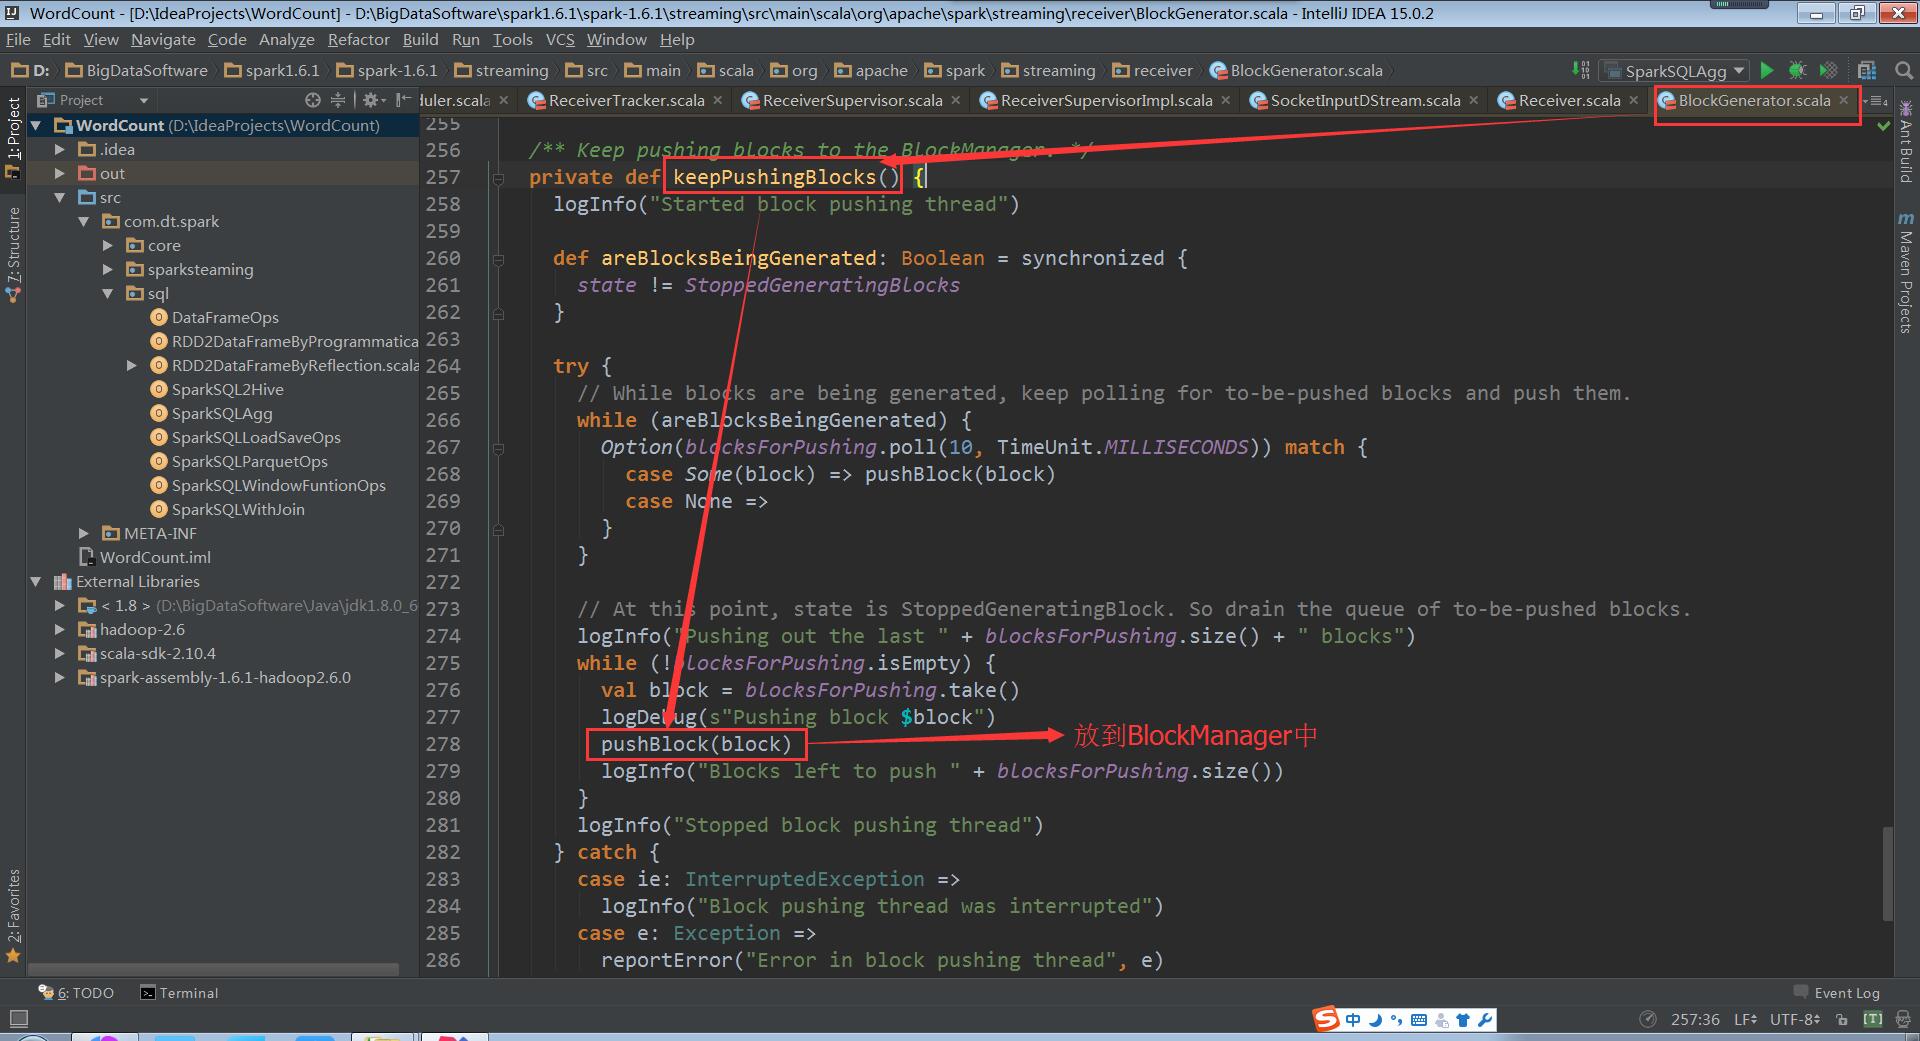Open Search Everywhere magnifier icon
This screenshot has width=1920, height=1041.
pyautogui.click(x=1904, y=70)
